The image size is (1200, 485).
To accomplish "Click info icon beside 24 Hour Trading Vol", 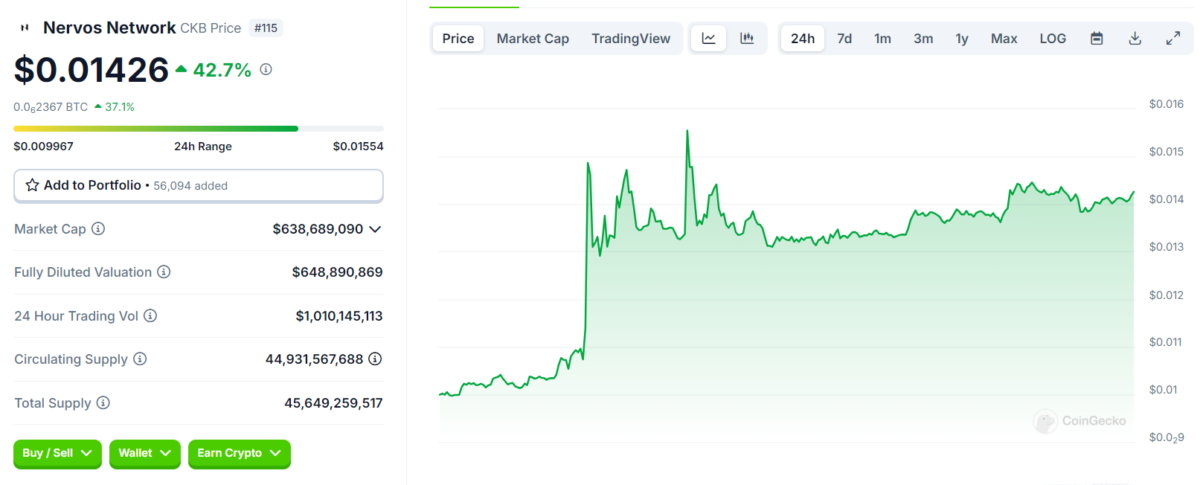I will tap(150, 316).
